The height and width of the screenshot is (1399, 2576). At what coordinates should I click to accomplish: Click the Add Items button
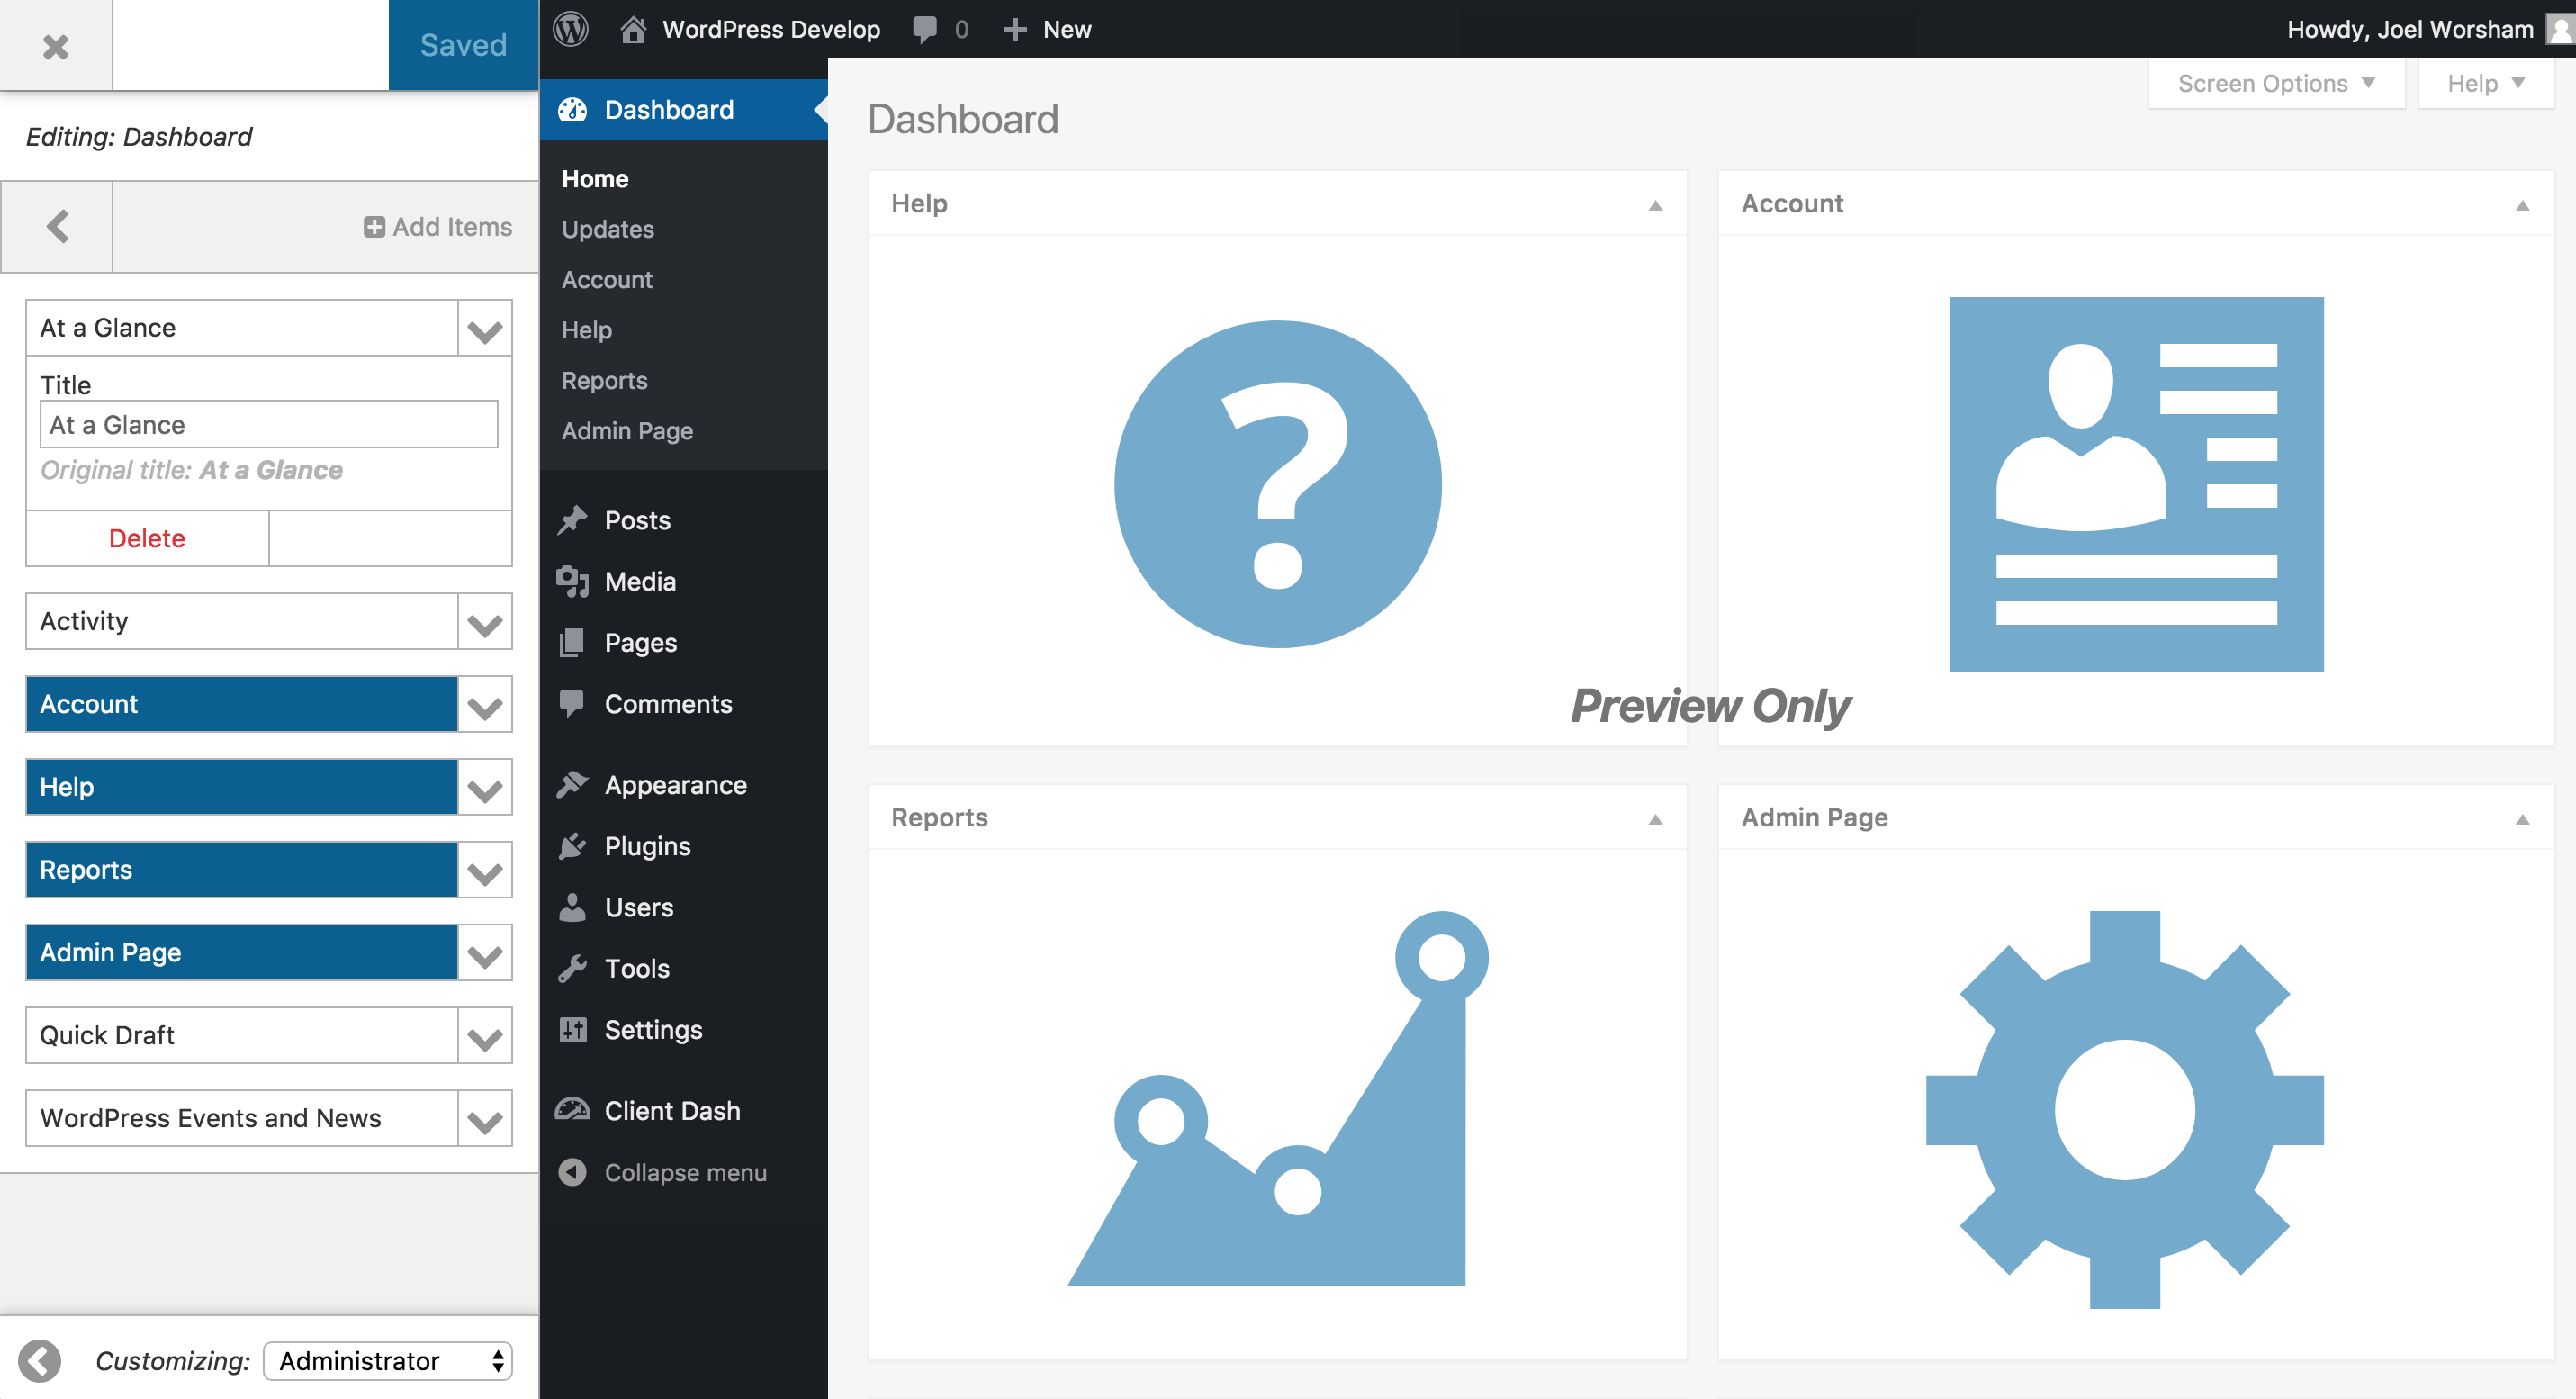[437, 227]
